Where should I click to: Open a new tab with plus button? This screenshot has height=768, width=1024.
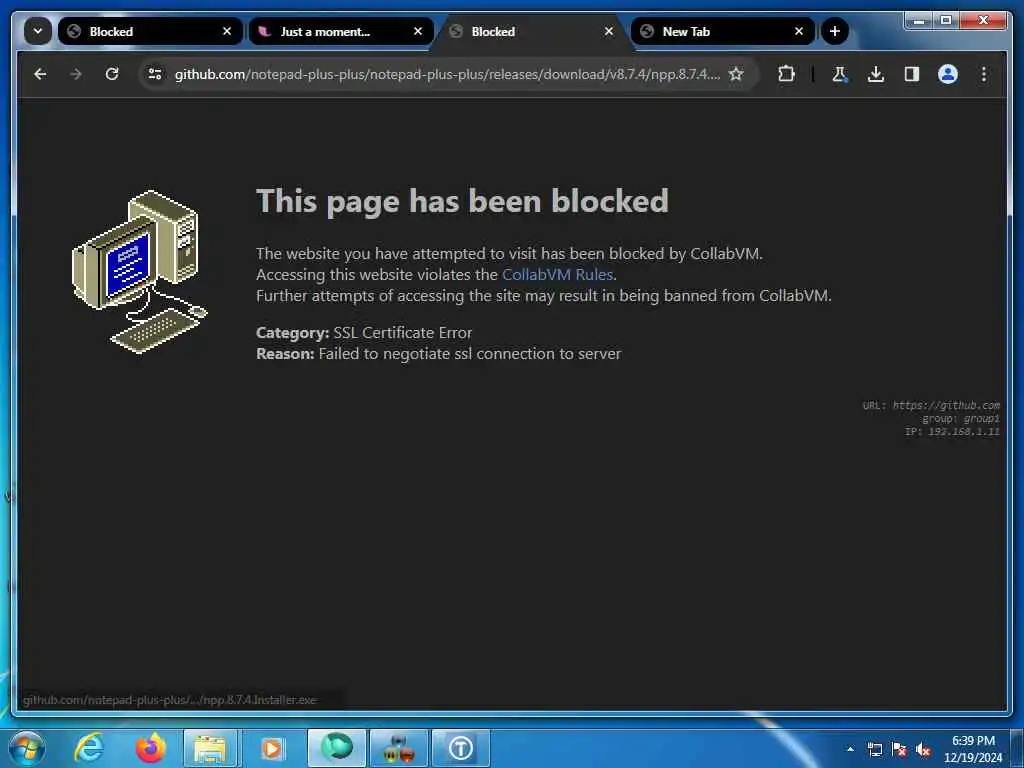835,31
